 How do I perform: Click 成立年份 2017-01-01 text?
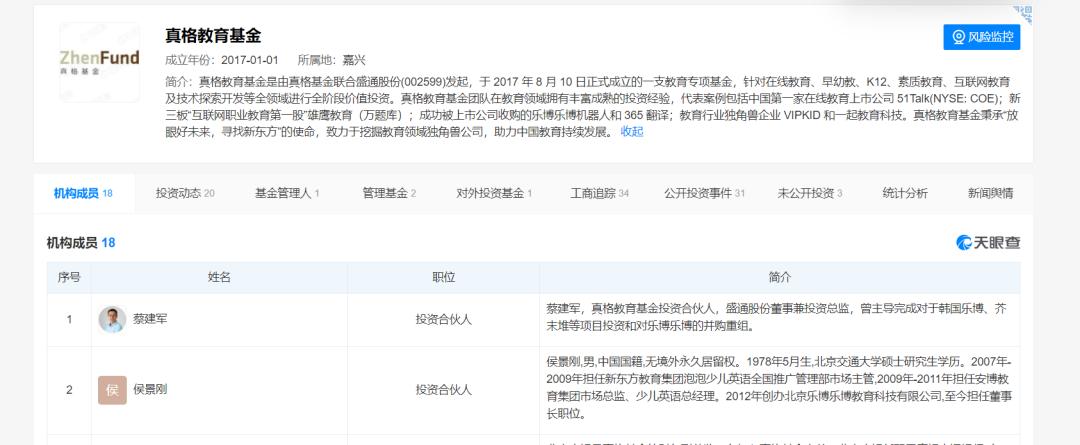tap(222, 60)
